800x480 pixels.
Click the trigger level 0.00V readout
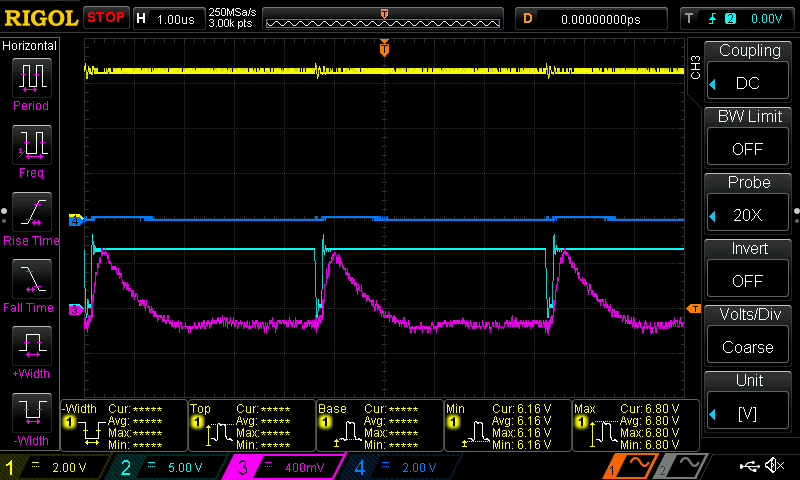[766, 19]
